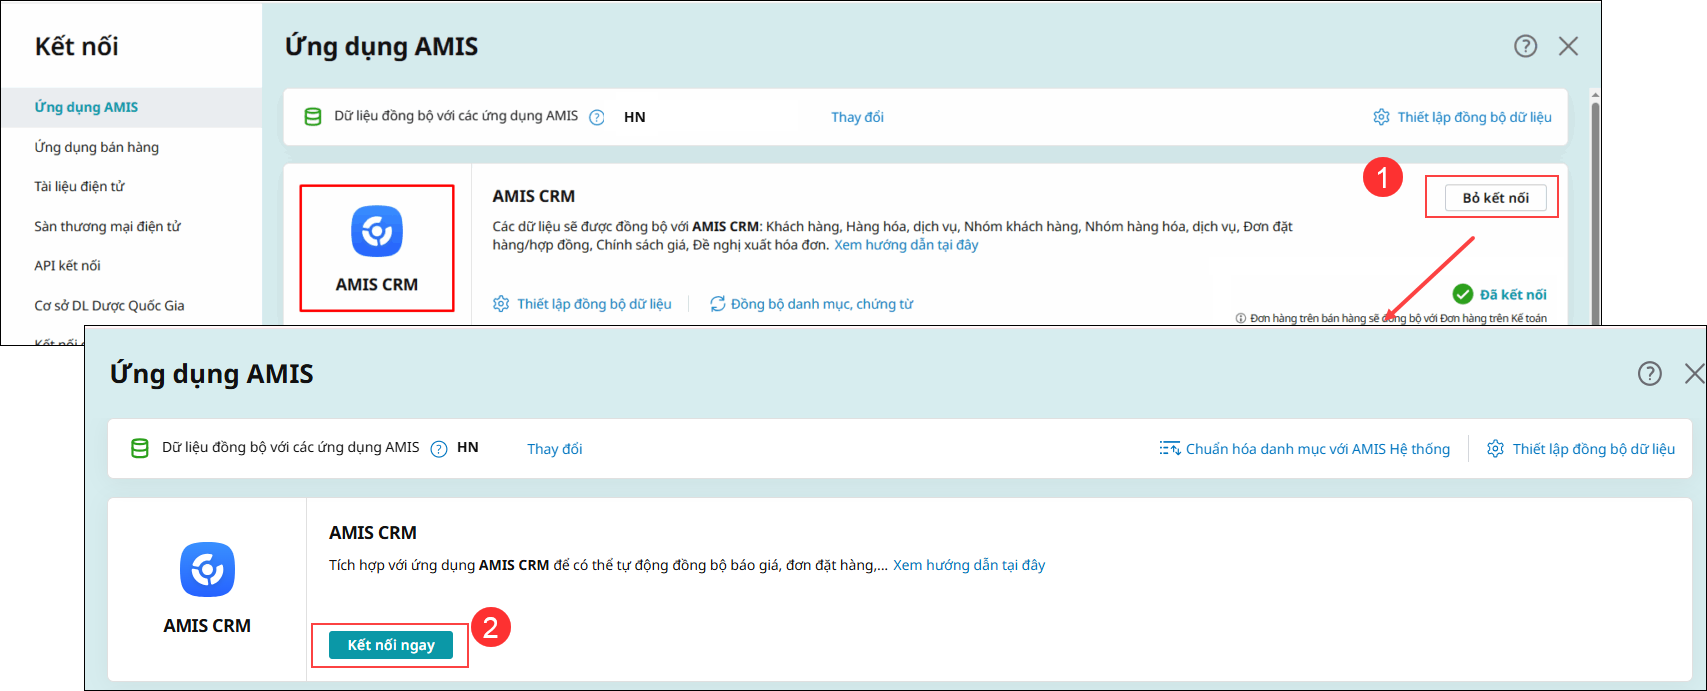Click the info icon next to HN in bottom dialog
Image resolution: width=1707 pixels, height=691 pixels.
tap(438, 449)
